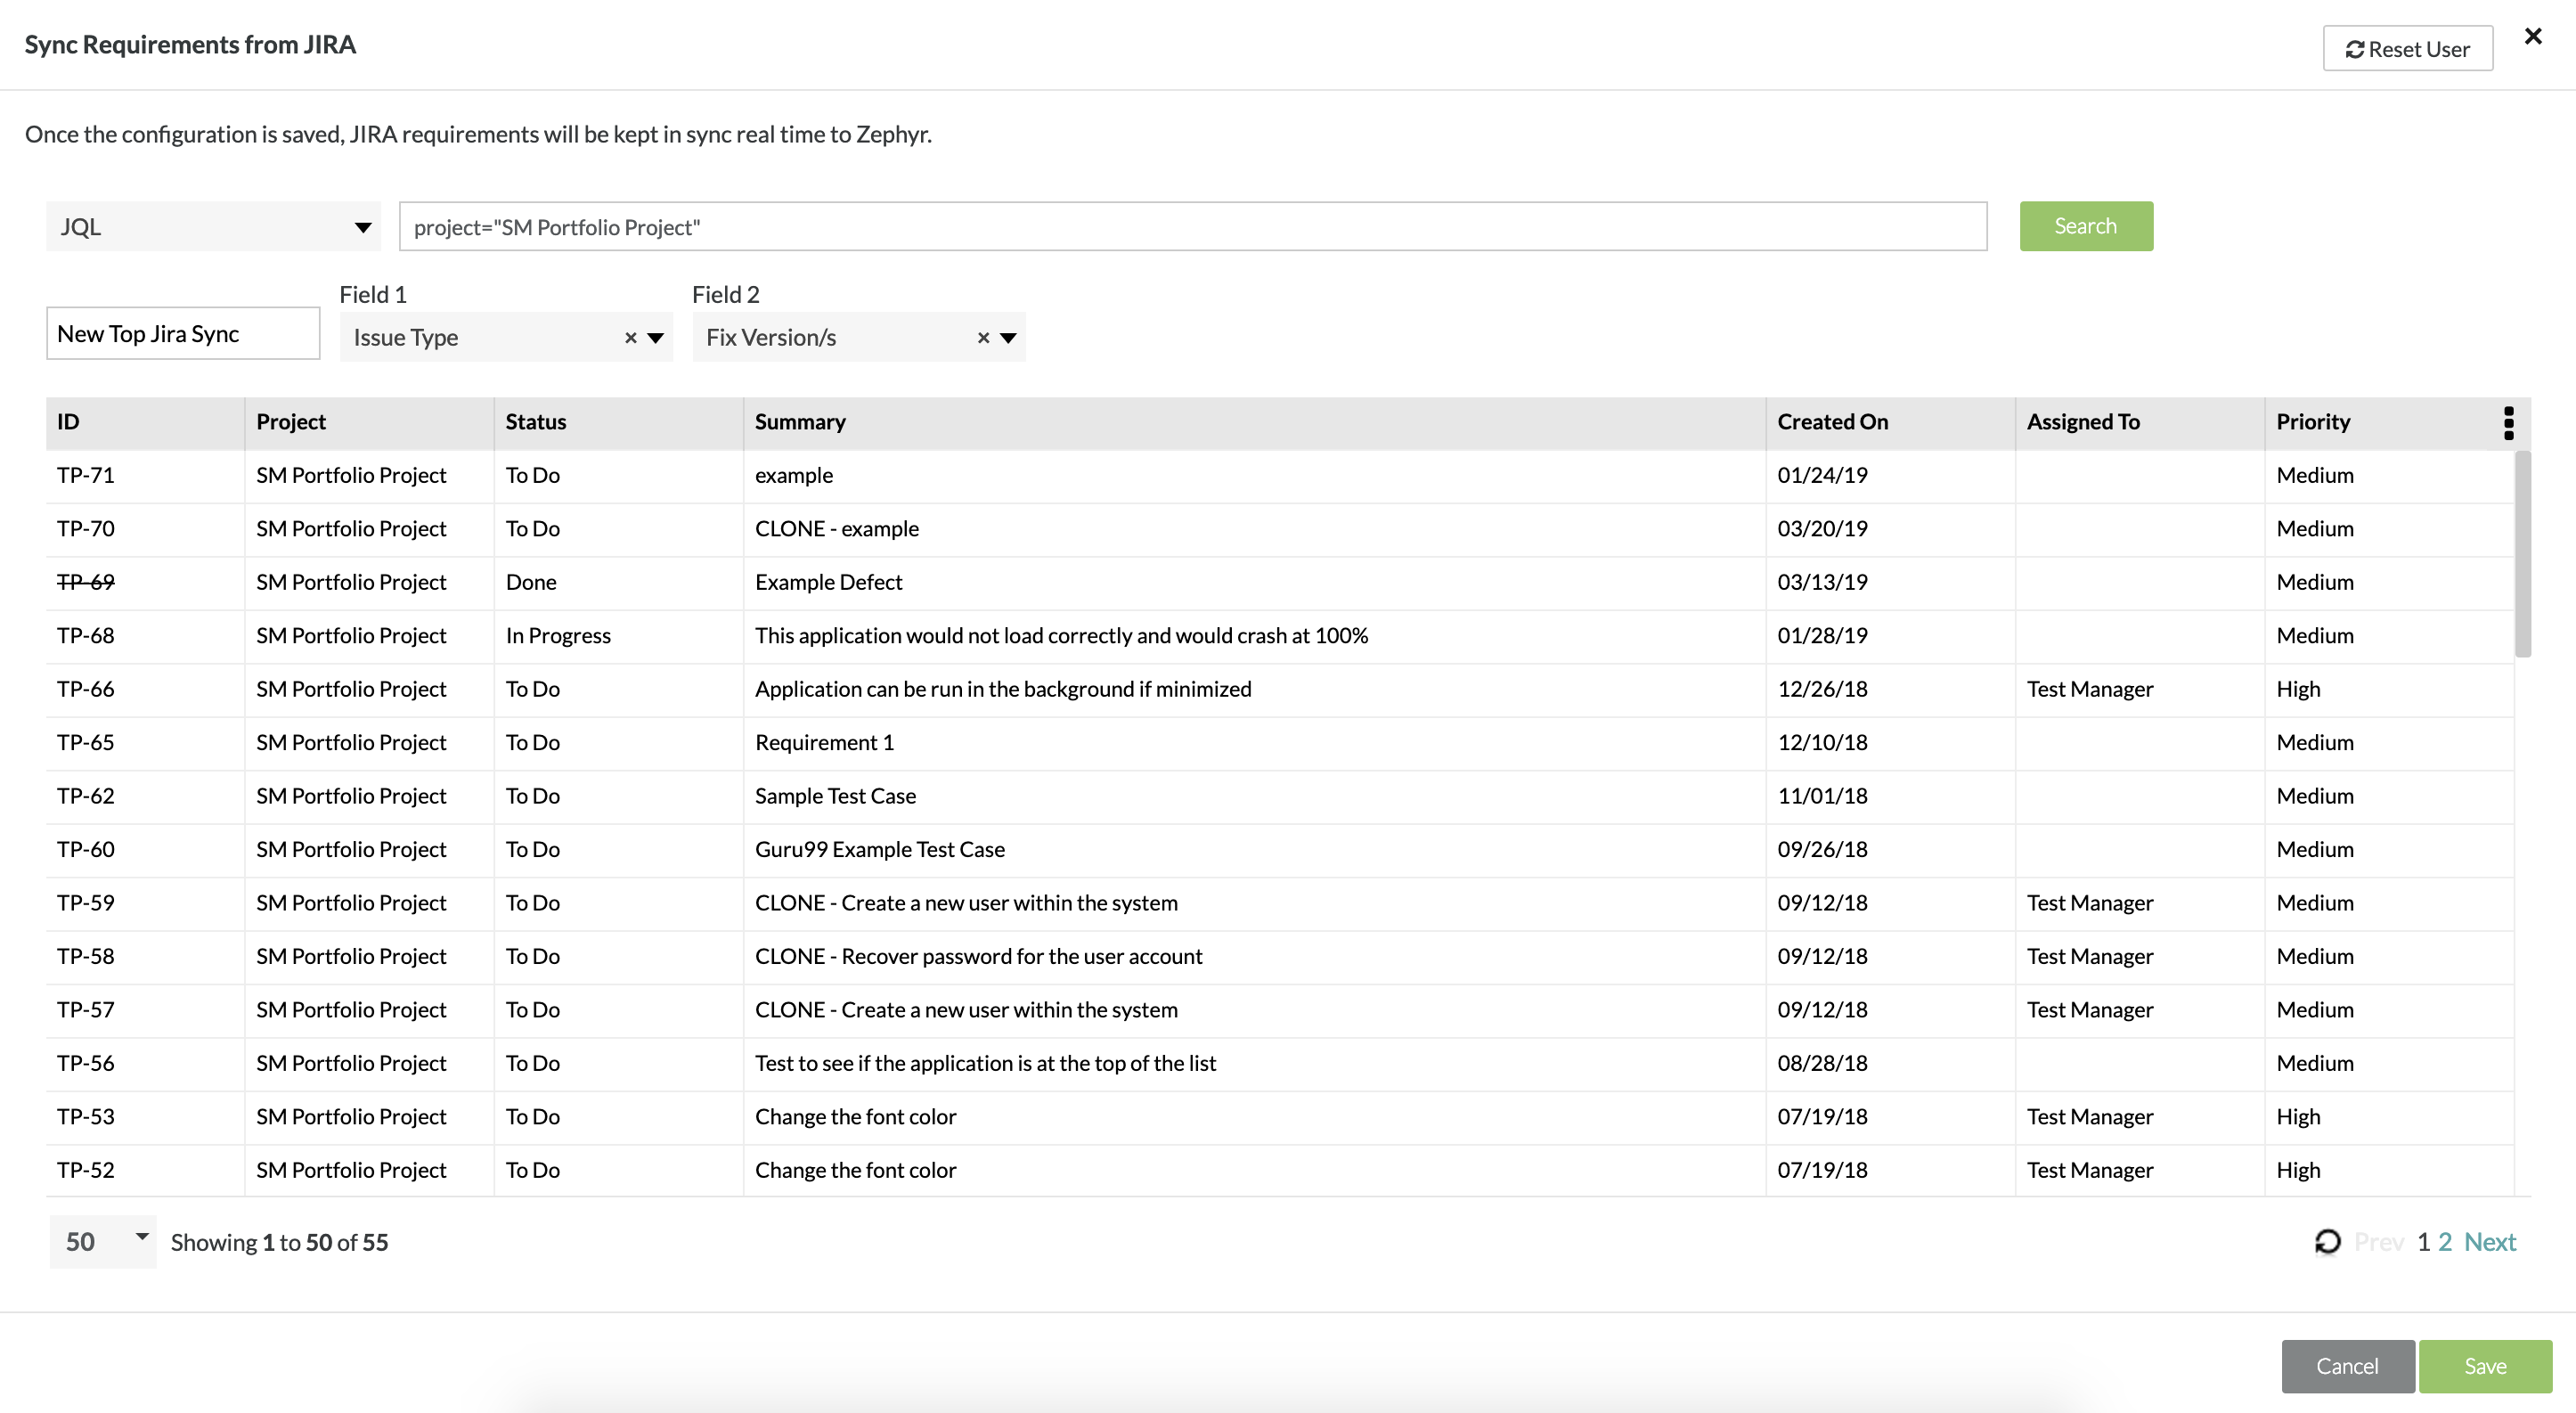
Task: Click High priority in the TP-53 row
Action: (x=2299, y=1117)
